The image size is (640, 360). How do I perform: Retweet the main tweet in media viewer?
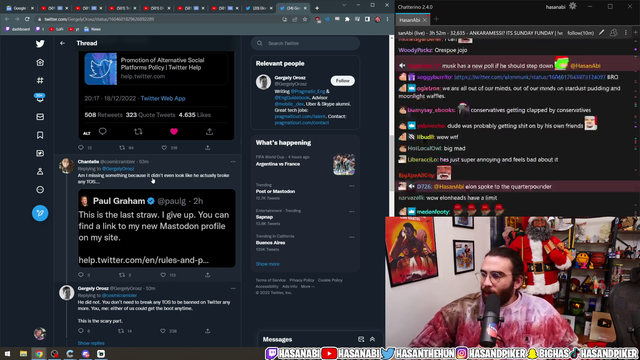pos(138,131)
